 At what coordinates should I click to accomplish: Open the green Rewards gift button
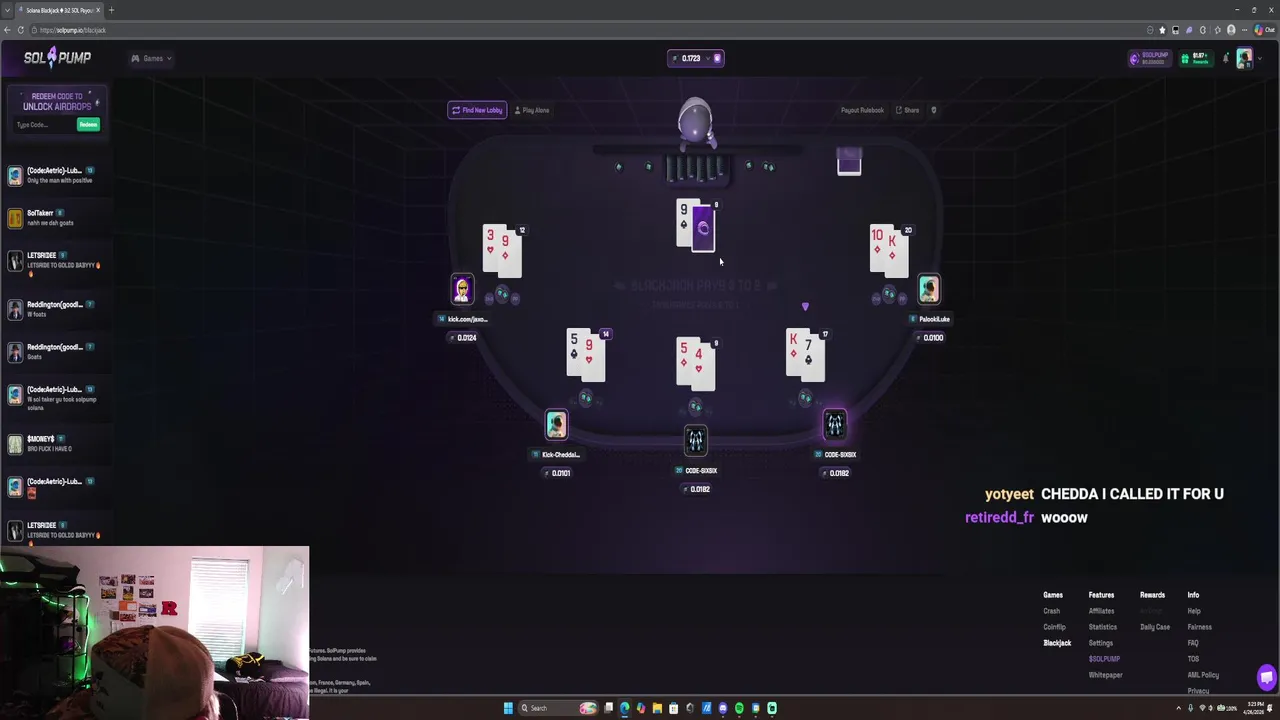(x=1195, y=58)
